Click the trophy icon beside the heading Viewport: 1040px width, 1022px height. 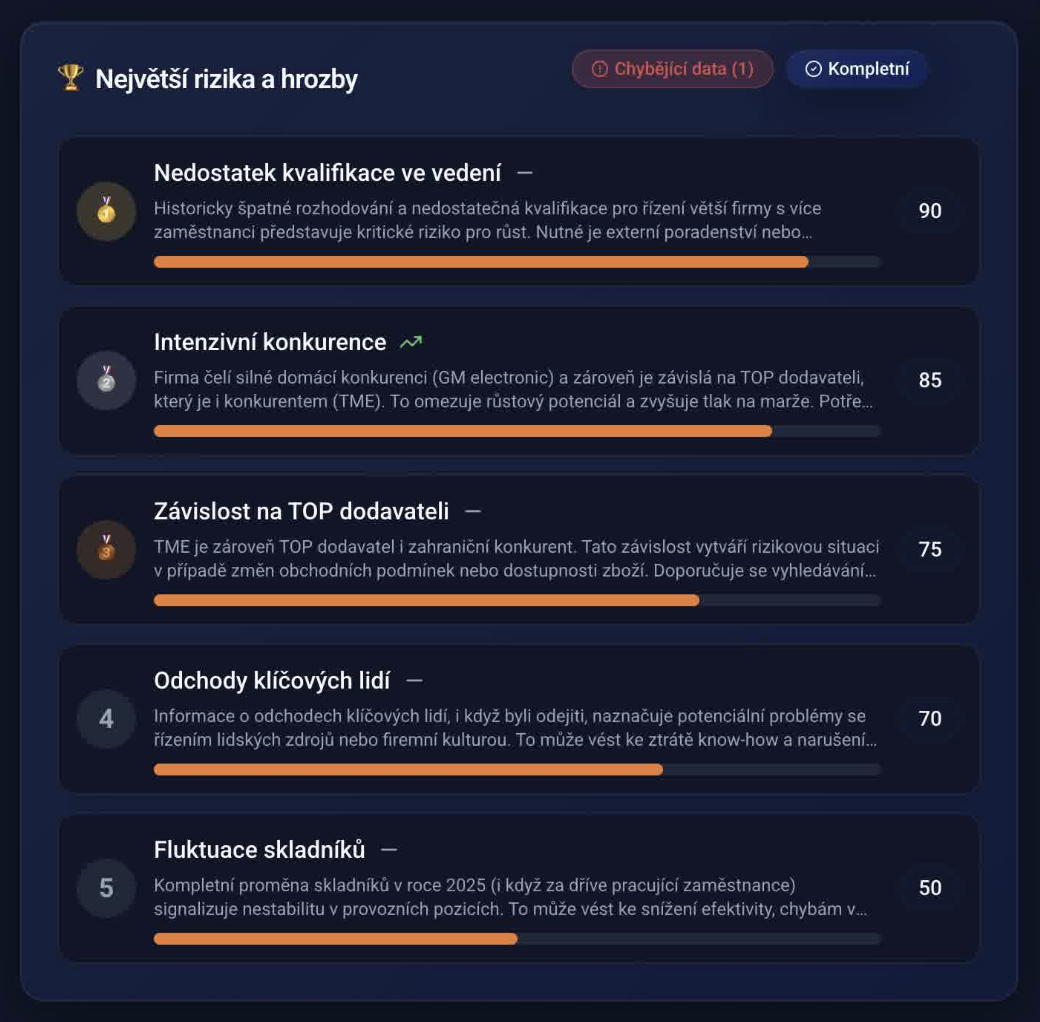[x=70, y=78]
